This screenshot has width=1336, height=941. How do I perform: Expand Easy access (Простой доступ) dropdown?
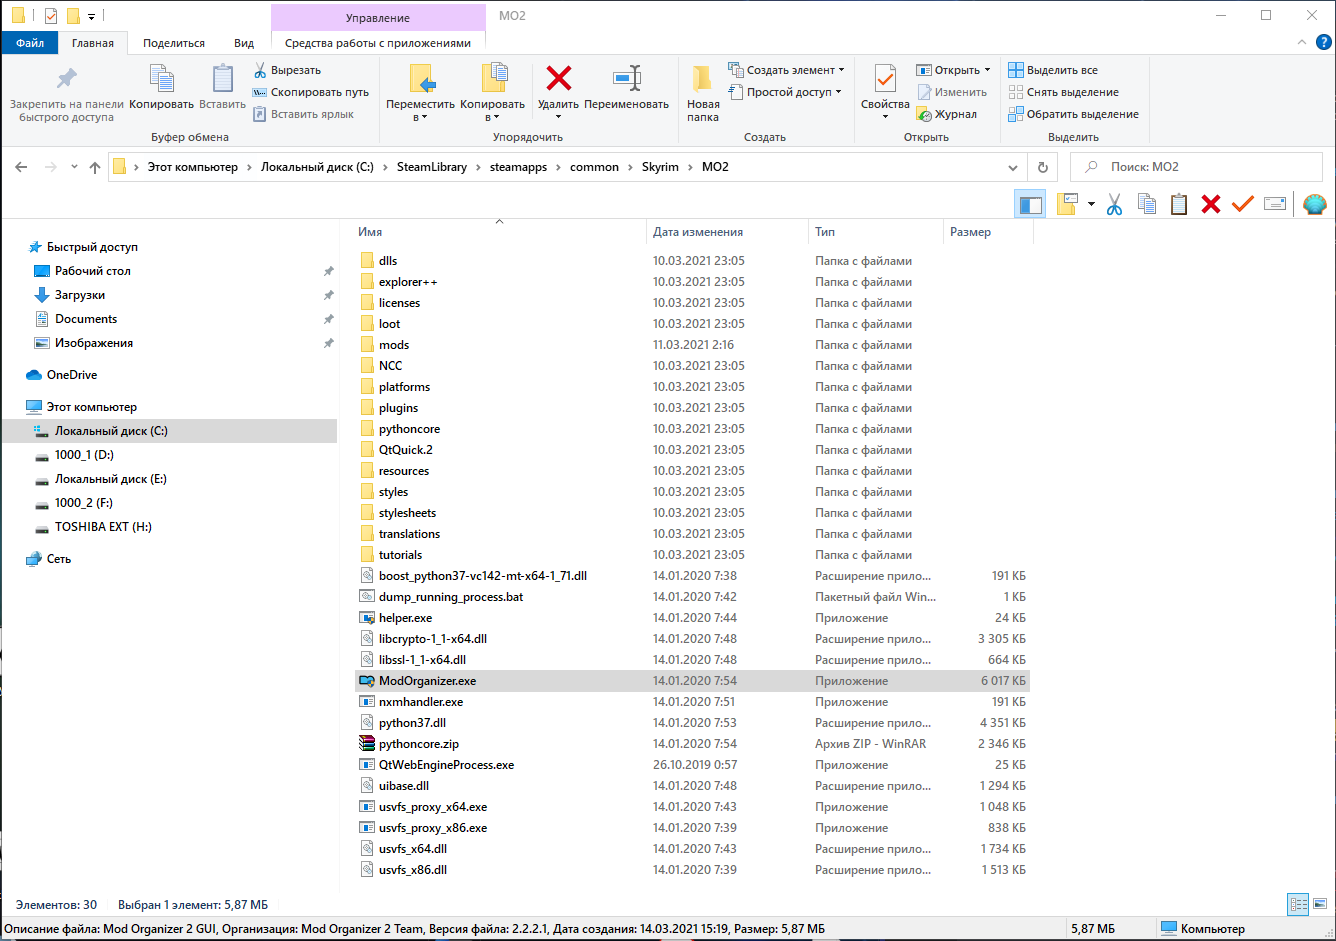(785, 92)
